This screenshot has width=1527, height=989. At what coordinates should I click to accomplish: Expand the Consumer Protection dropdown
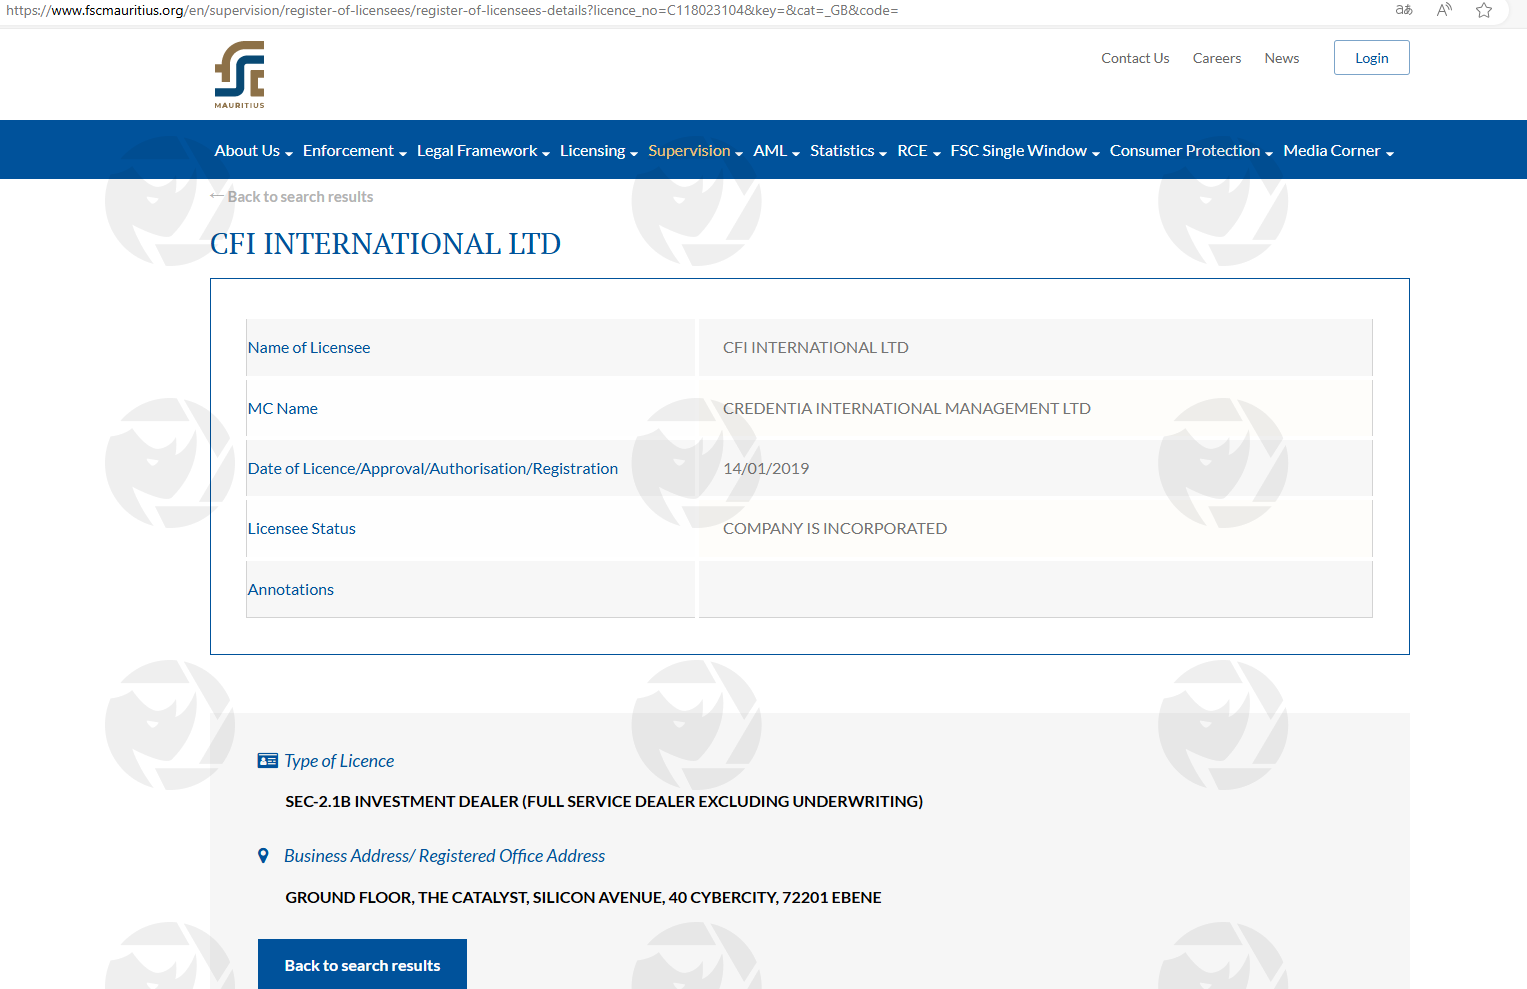click(x=1190, y=151)
